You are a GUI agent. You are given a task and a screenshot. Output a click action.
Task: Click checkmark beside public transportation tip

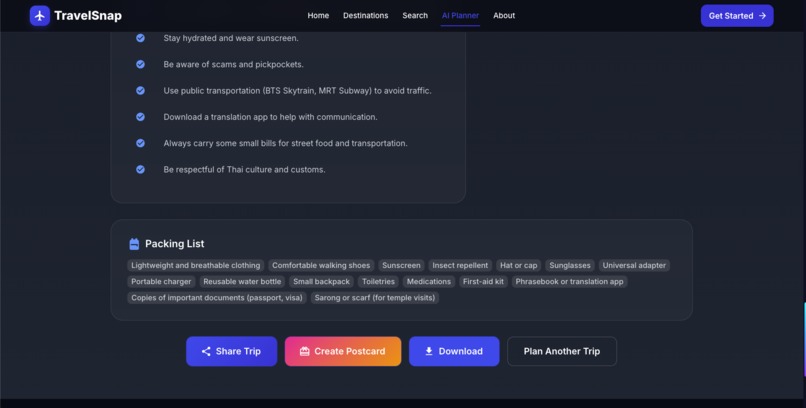click(140, 90)
